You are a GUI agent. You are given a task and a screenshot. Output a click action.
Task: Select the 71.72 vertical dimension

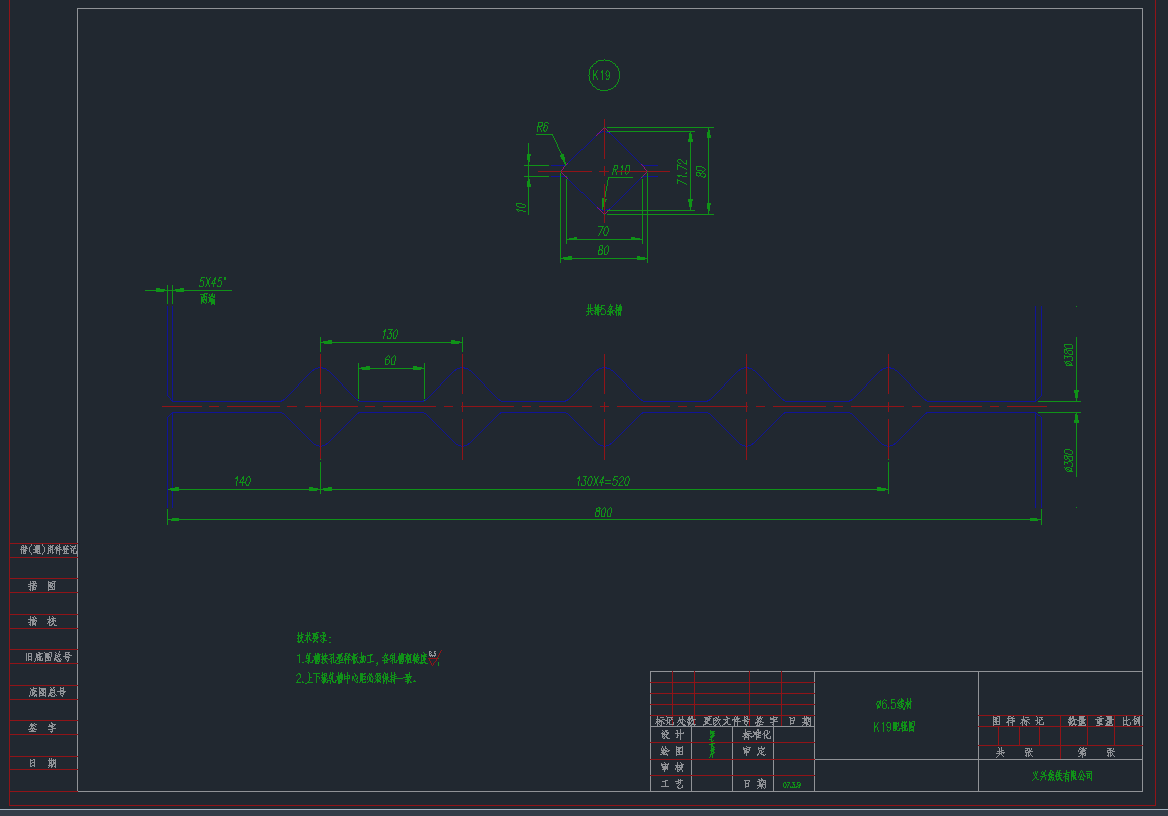click(682, 171)
